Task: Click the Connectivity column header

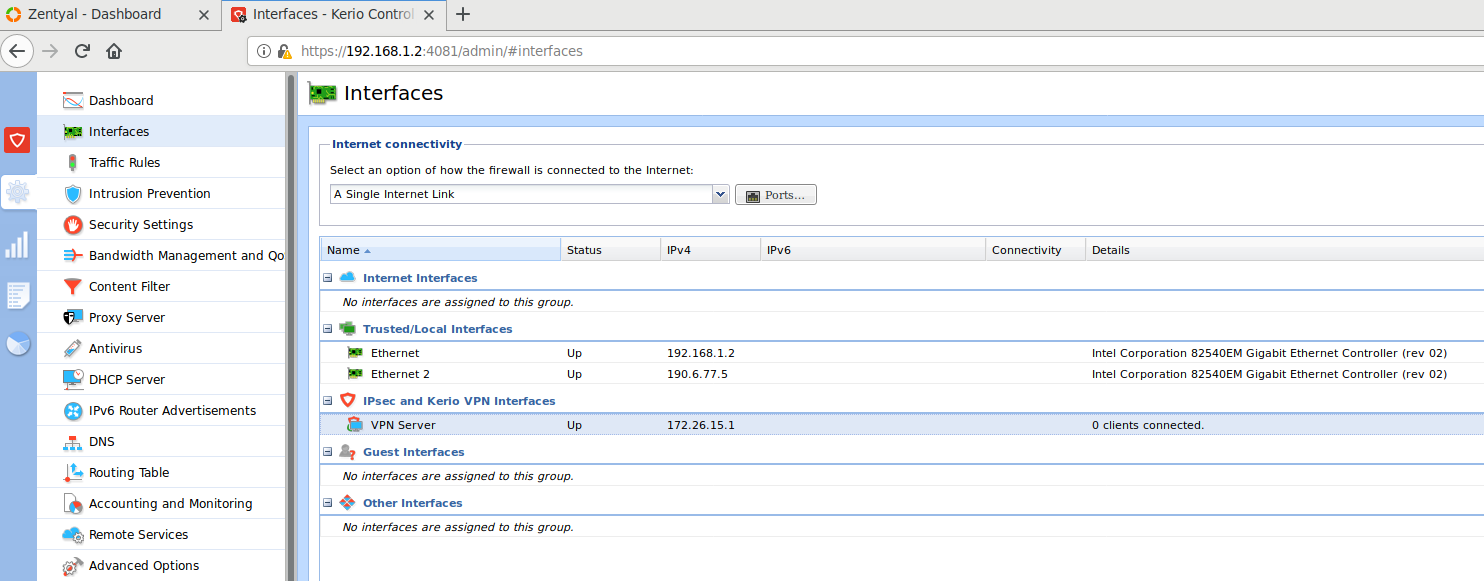Action: point(1035,250)
